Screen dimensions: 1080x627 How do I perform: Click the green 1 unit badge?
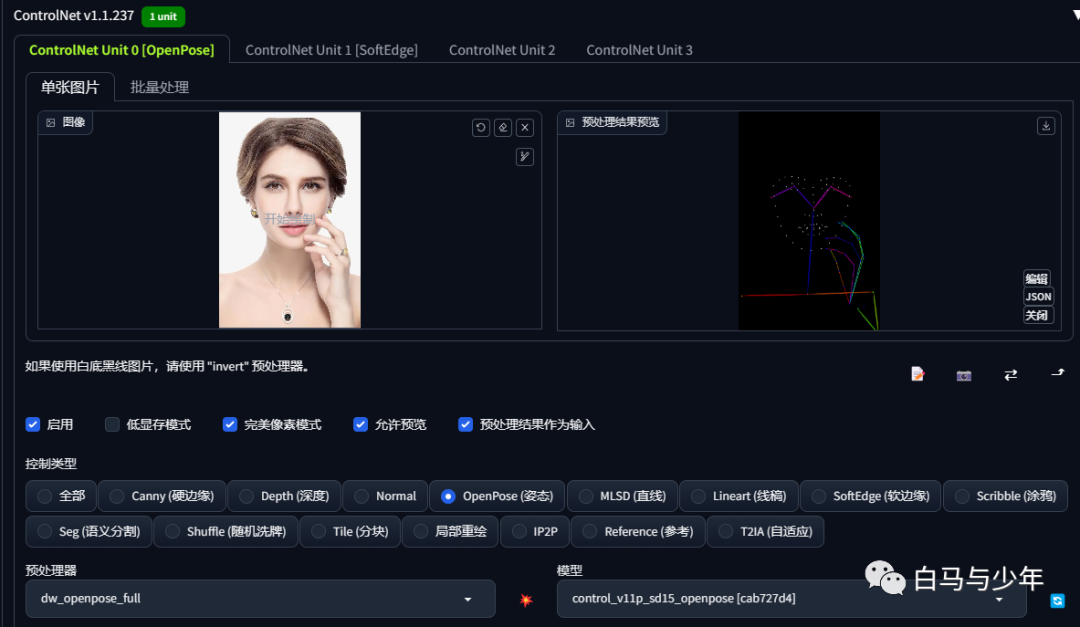pyautogui.click(x=163, y=16)
